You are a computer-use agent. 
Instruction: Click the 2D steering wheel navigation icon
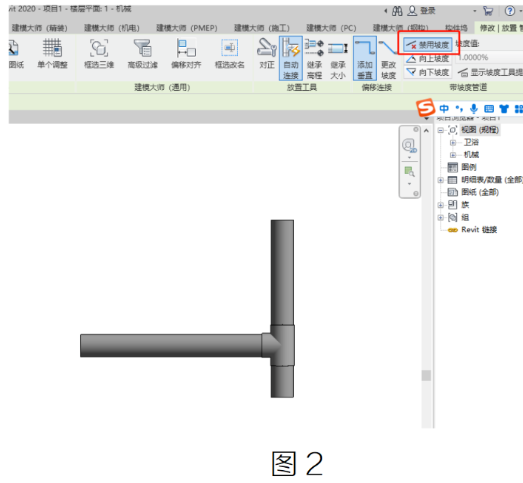click(409, 146)
